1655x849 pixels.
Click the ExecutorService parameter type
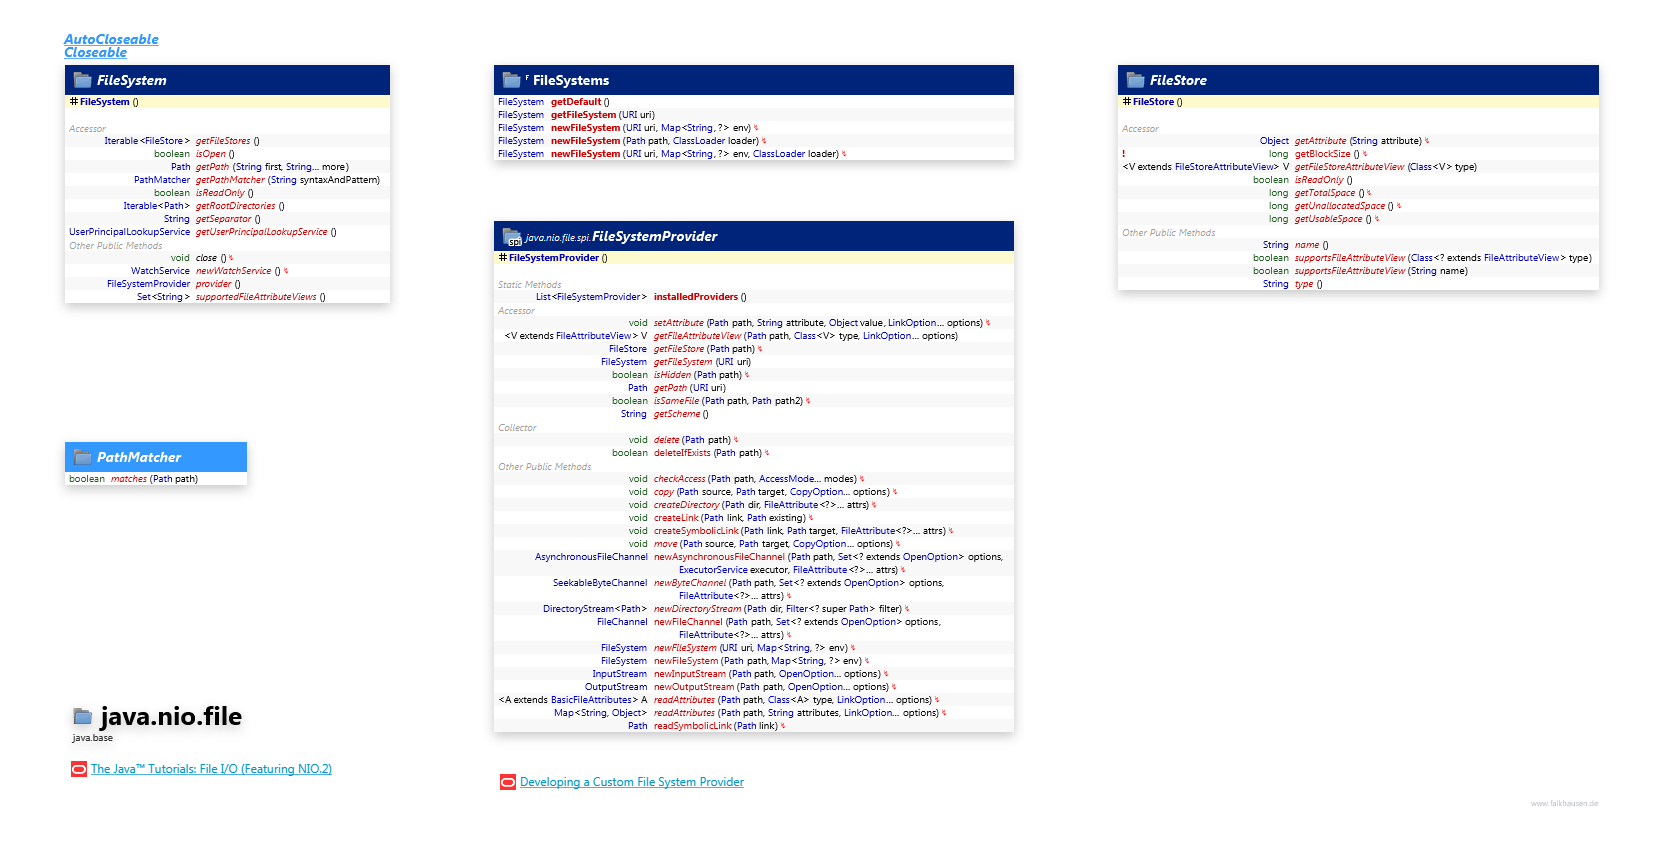713,570
